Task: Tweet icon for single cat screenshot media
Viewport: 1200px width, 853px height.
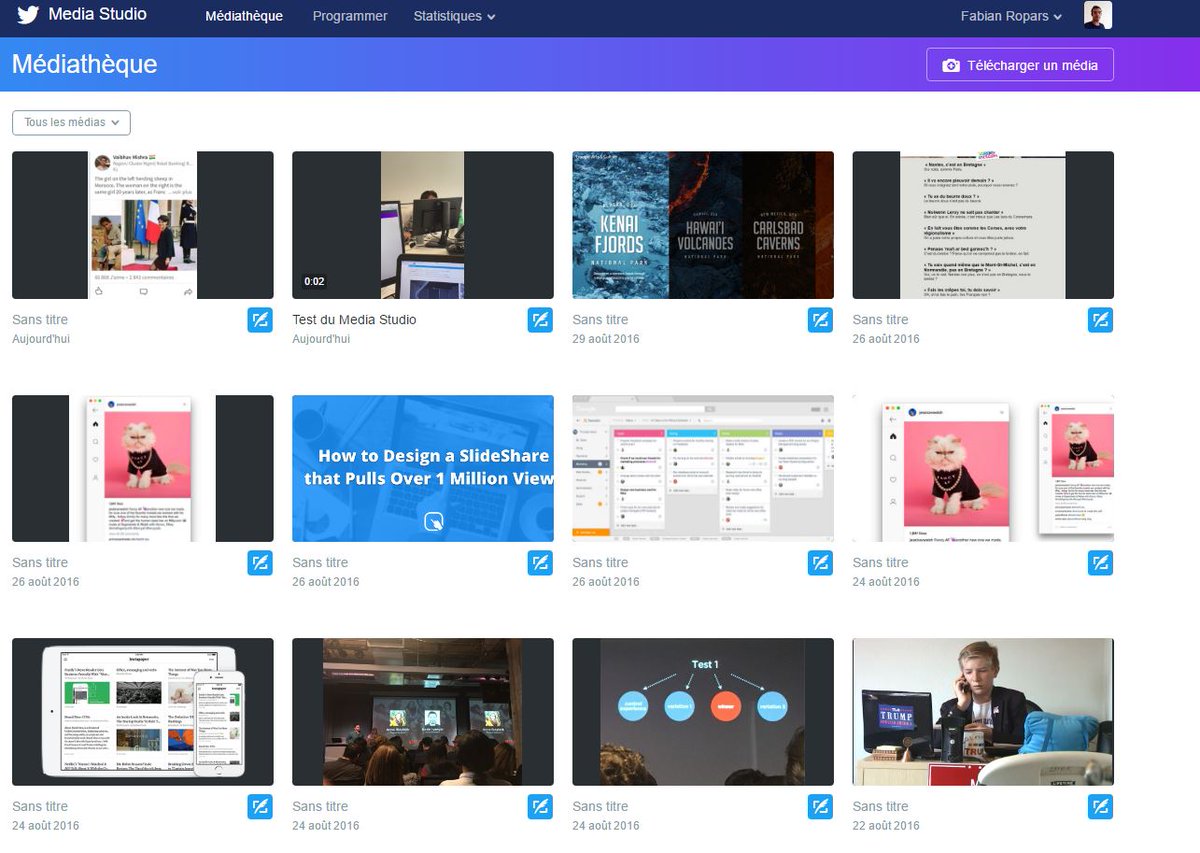Action: click(260, 563)
